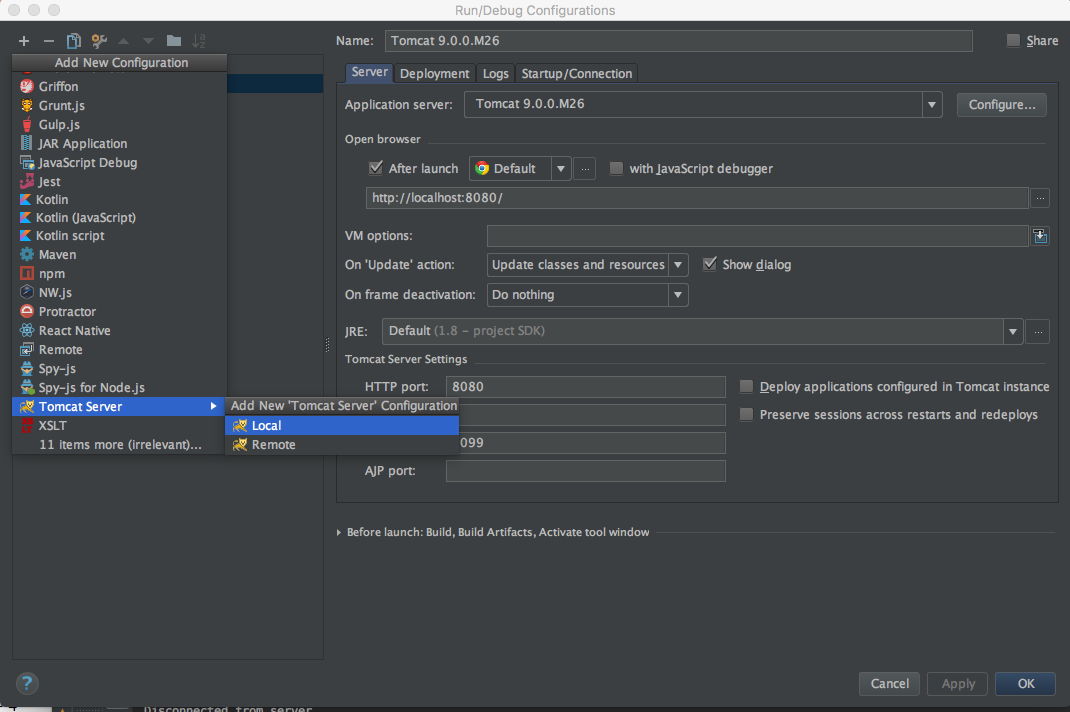Click the Jest icon
The width and height of the screenshot is (1070, 712).
click(27, 182)
